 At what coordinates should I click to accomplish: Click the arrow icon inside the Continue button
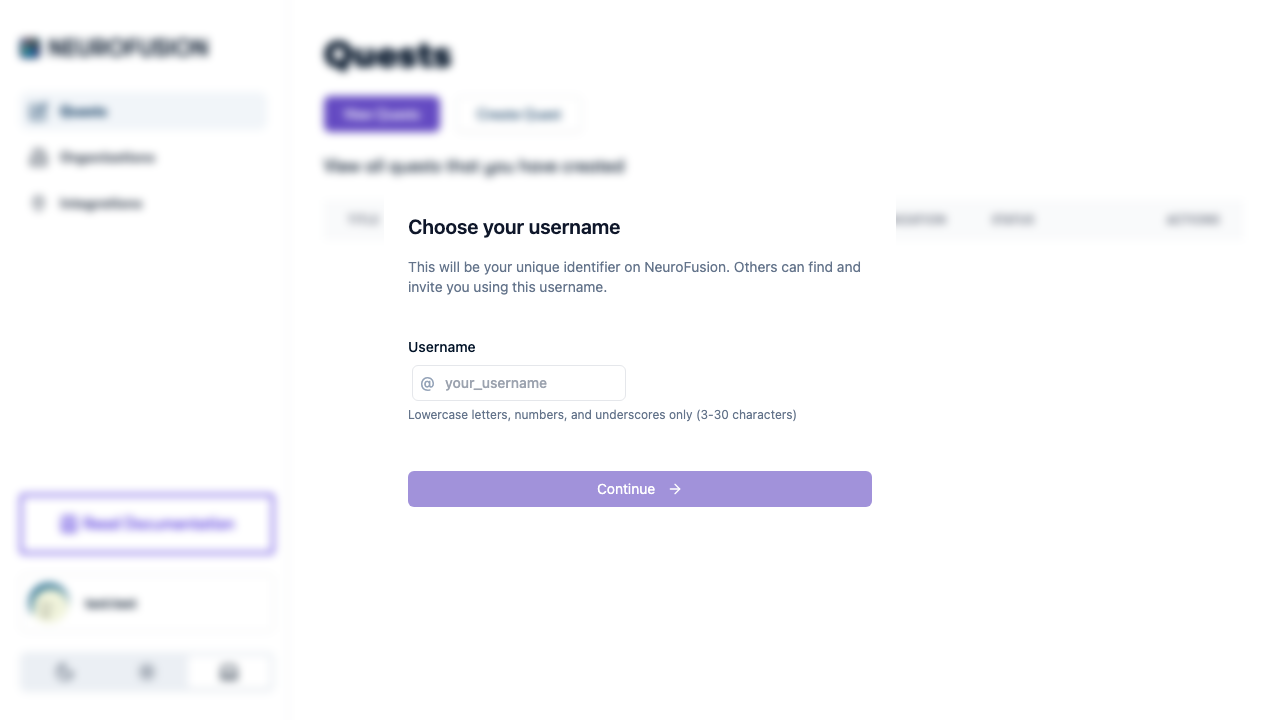(675, 489)
